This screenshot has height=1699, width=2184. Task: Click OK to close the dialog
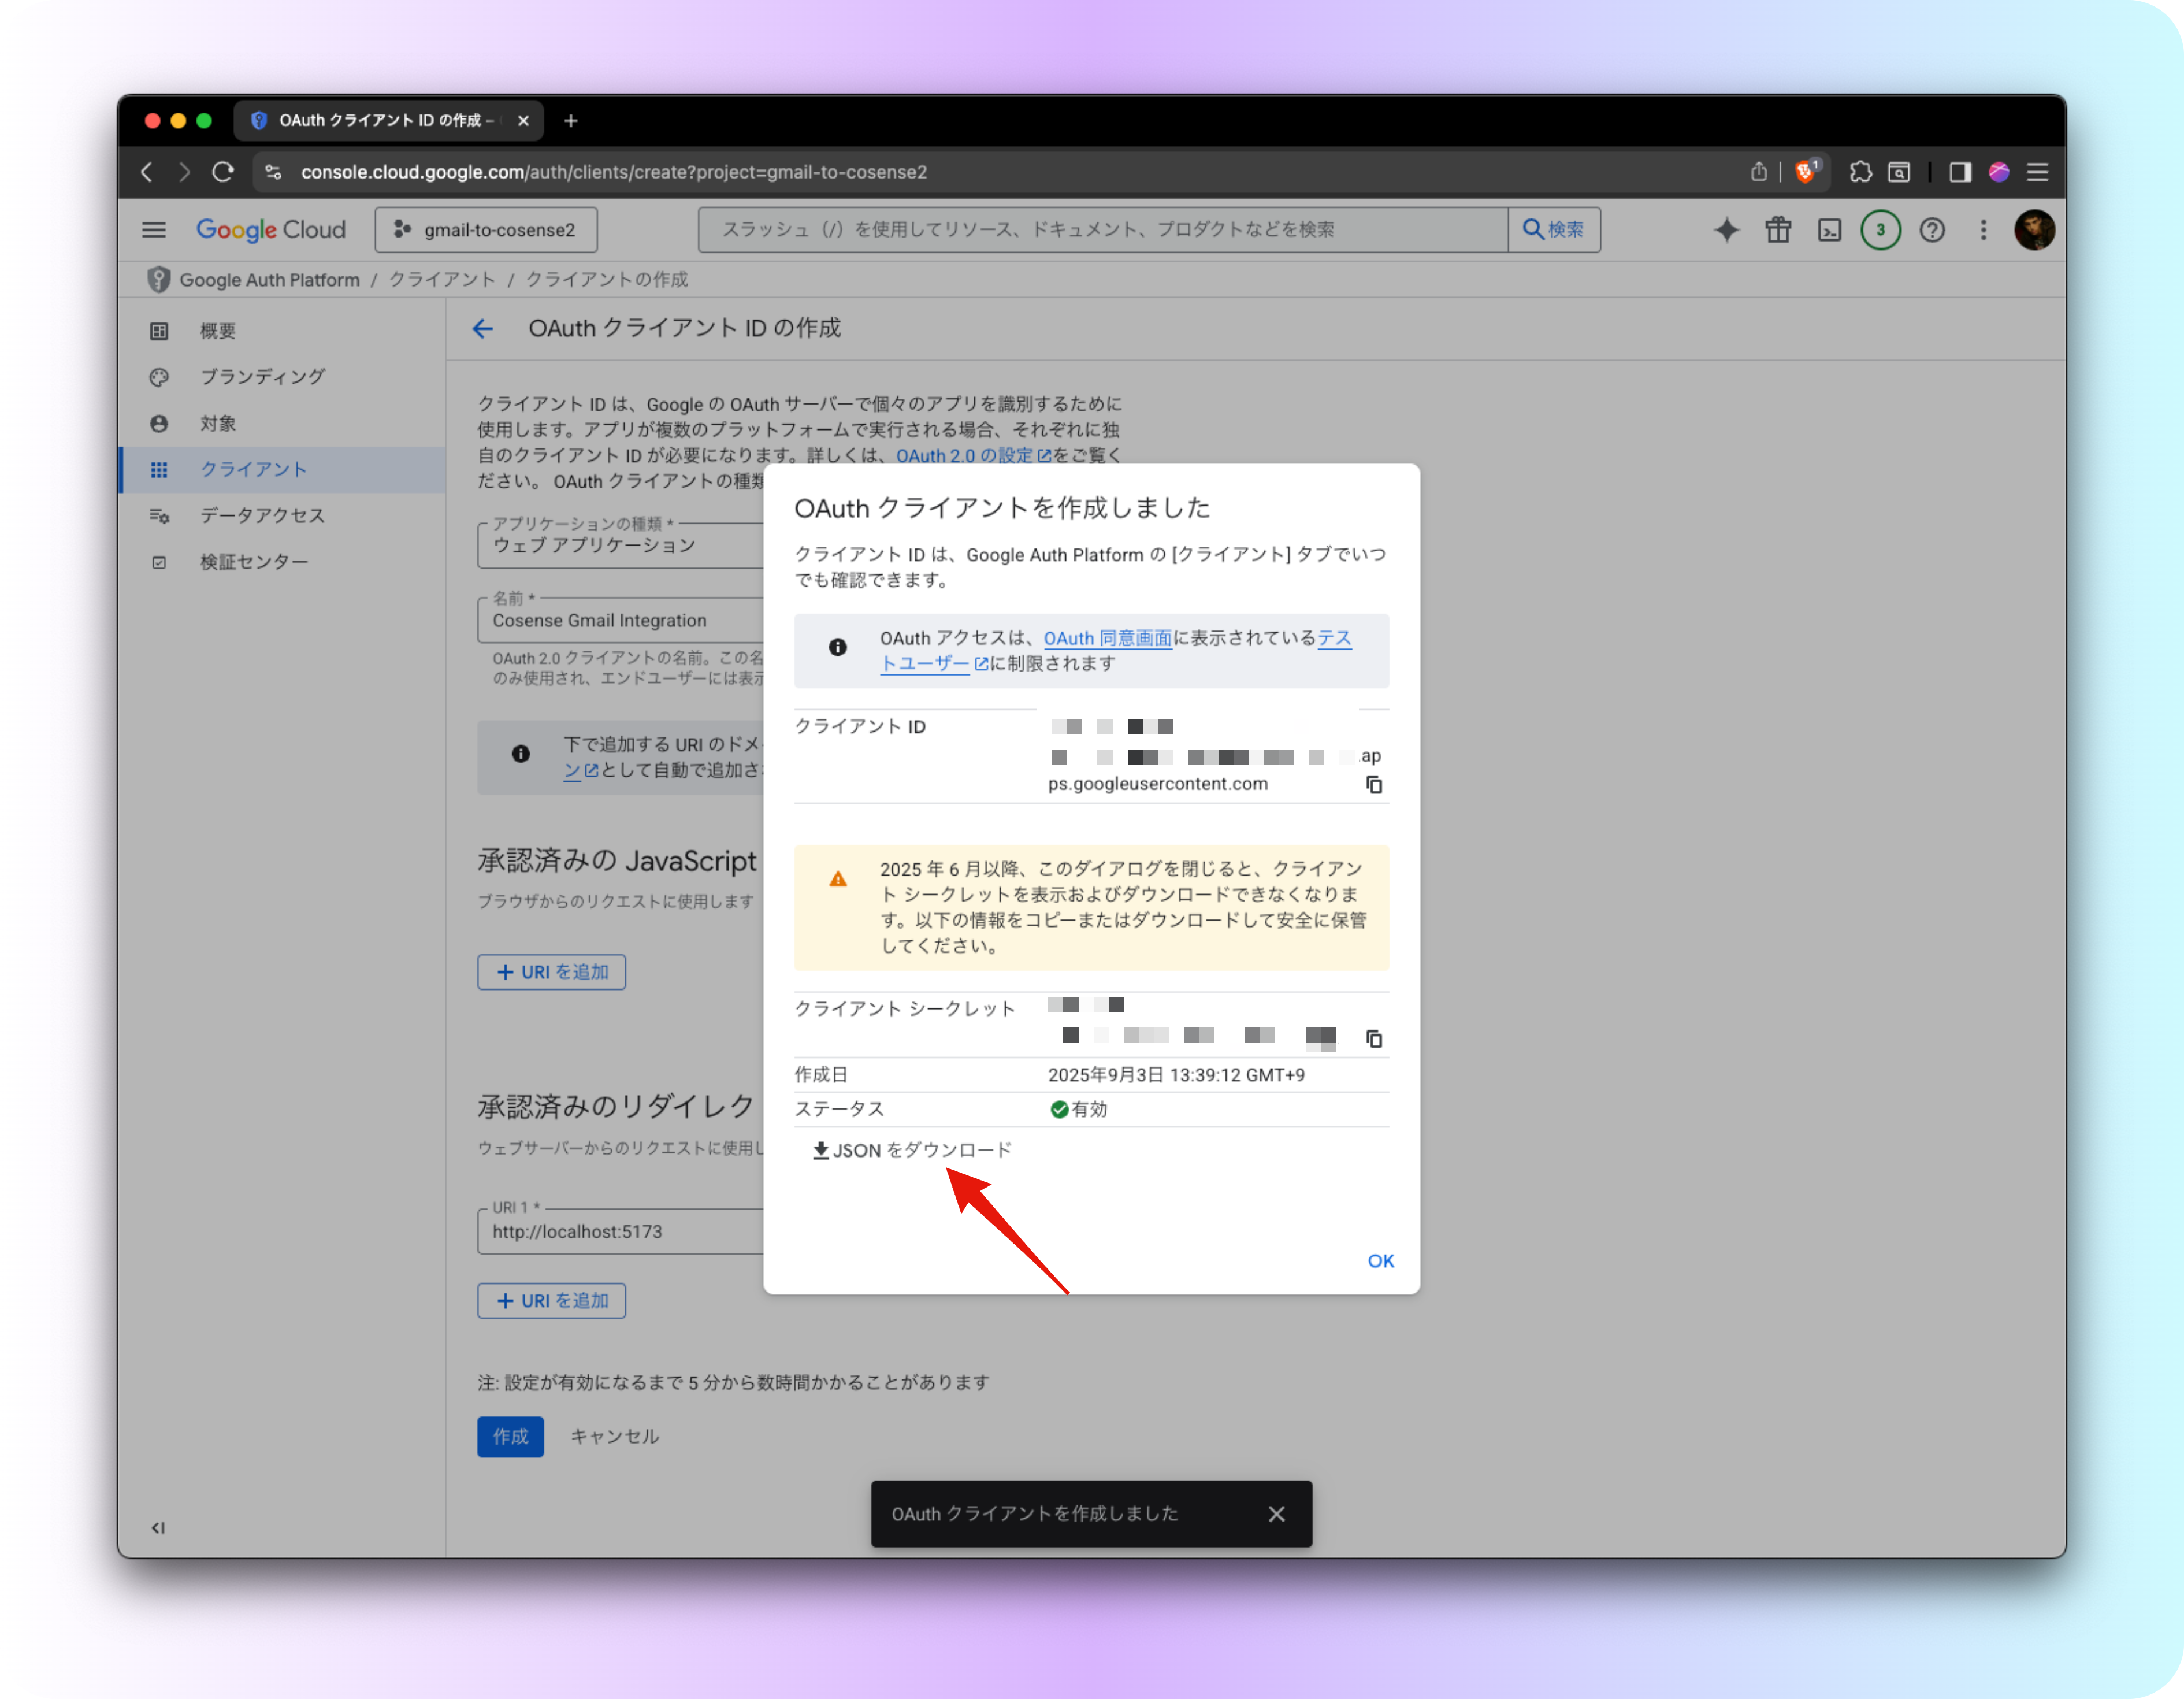1381,1261
